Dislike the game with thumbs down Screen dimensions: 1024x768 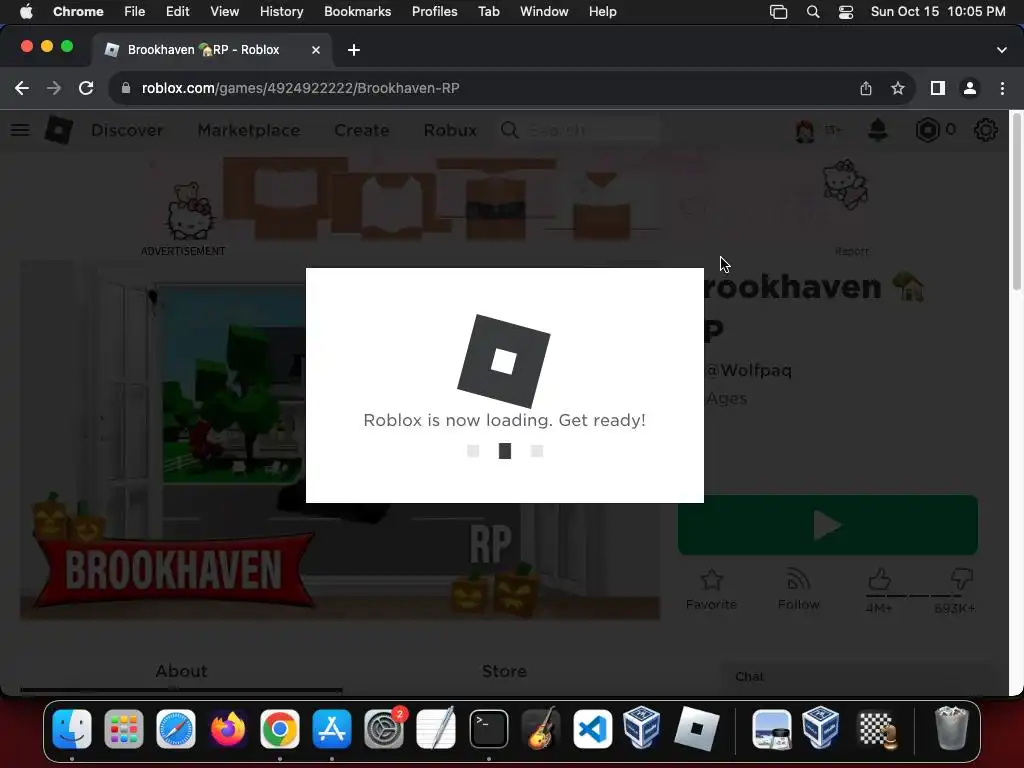coord(962,579)
